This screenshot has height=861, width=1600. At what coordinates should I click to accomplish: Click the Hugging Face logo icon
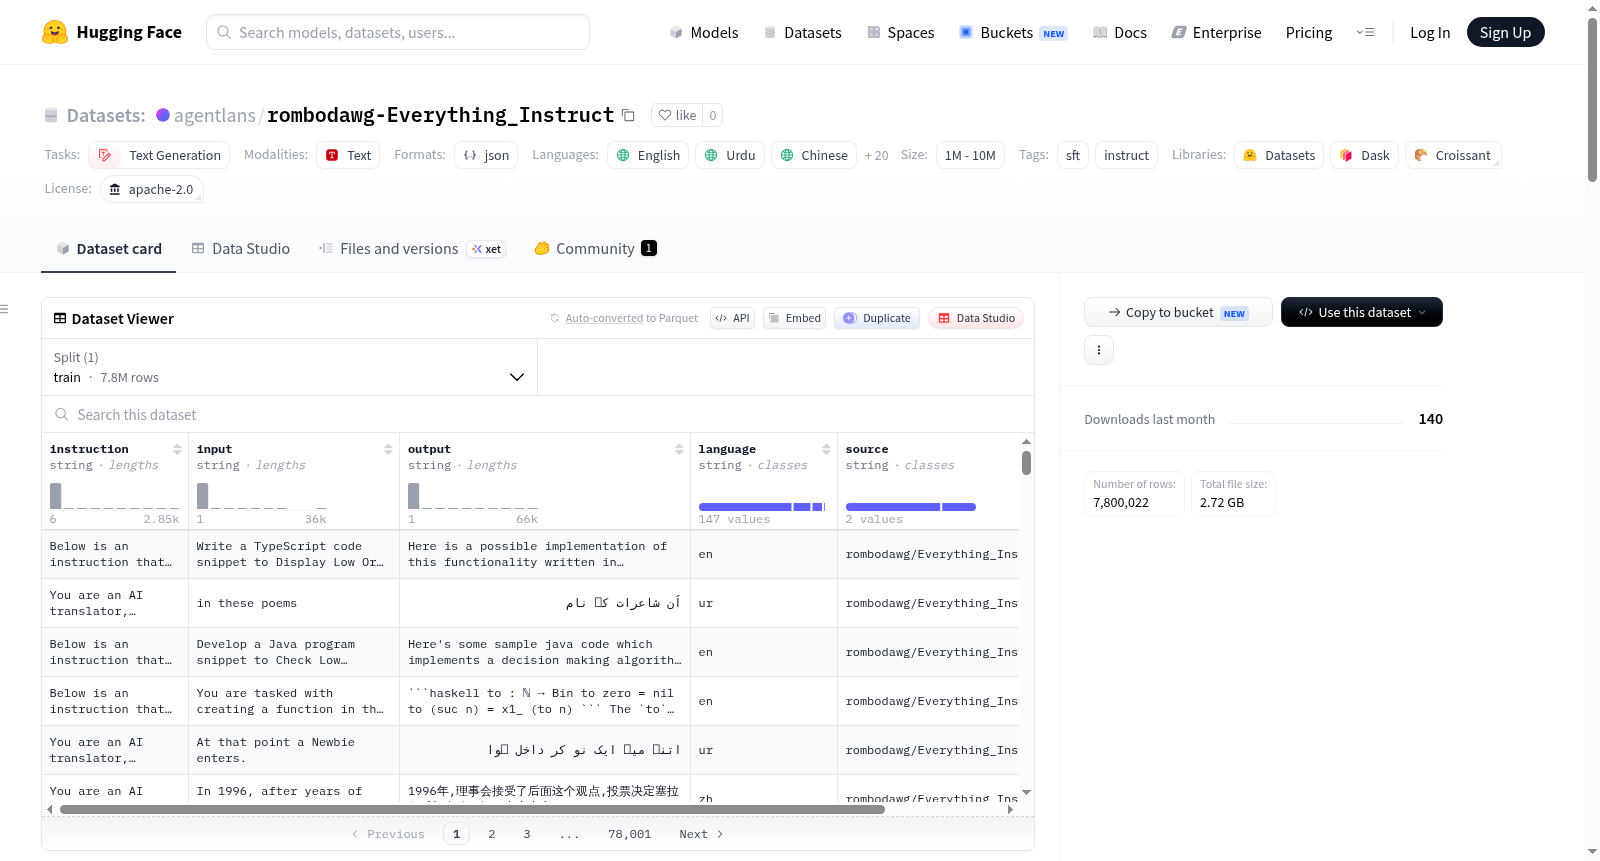click(55, 32)
